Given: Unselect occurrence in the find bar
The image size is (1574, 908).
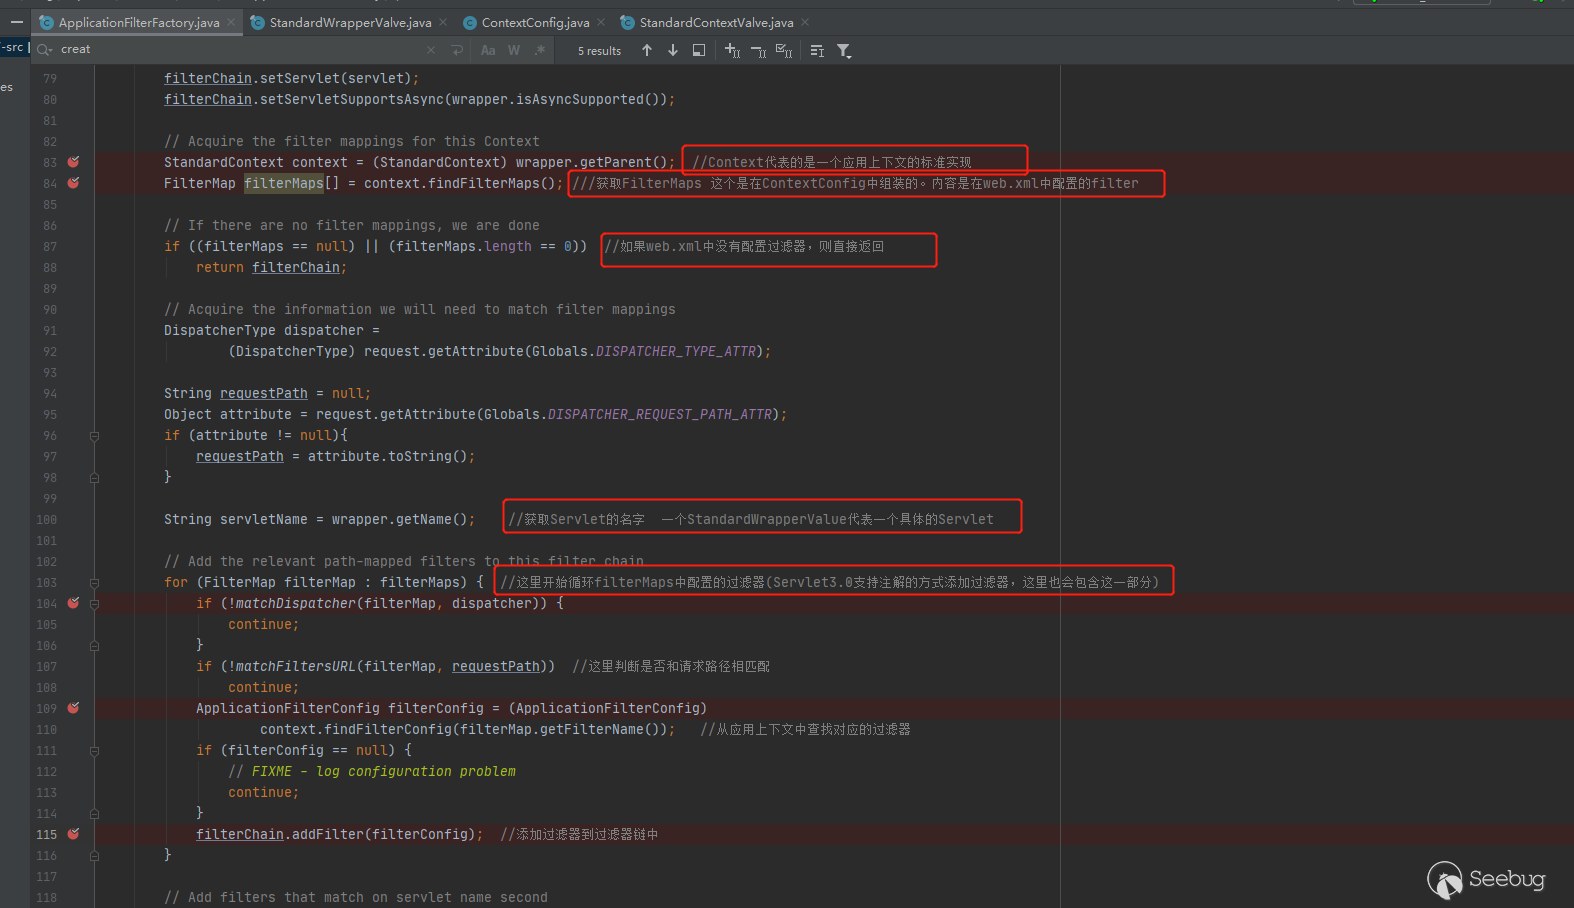Looking at the screenshot, I should (x=758, y=50).
